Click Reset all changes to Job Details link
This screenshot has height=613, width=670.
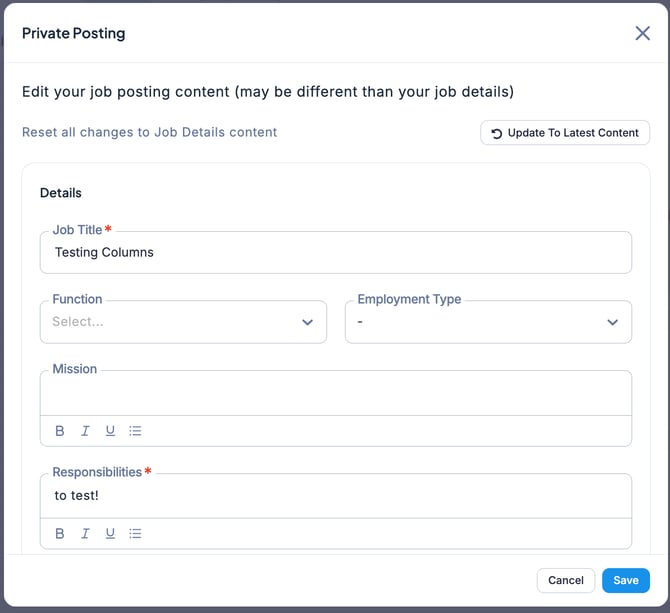[150, 132]
